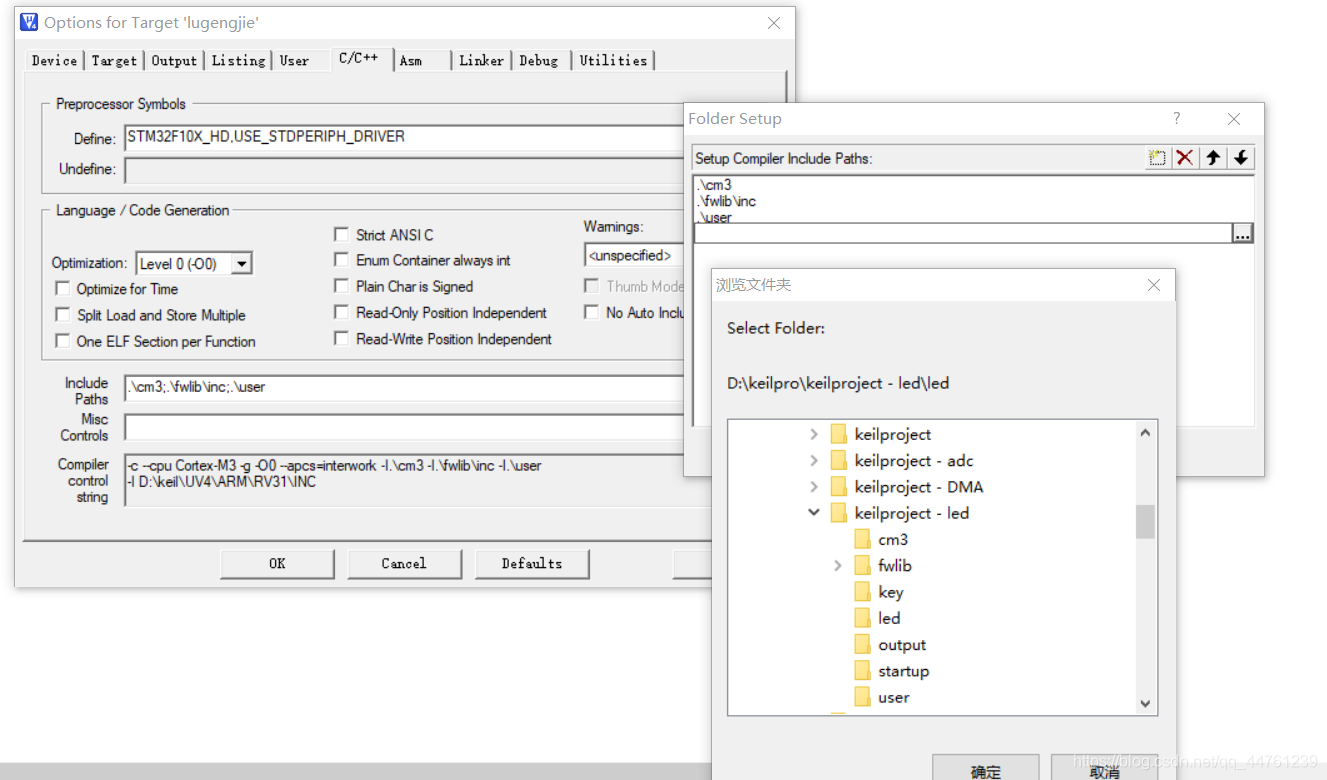Screen dimensions: 1327x780
Task: Click the Keil icon in Options title bar
Action: pos(29,22)
